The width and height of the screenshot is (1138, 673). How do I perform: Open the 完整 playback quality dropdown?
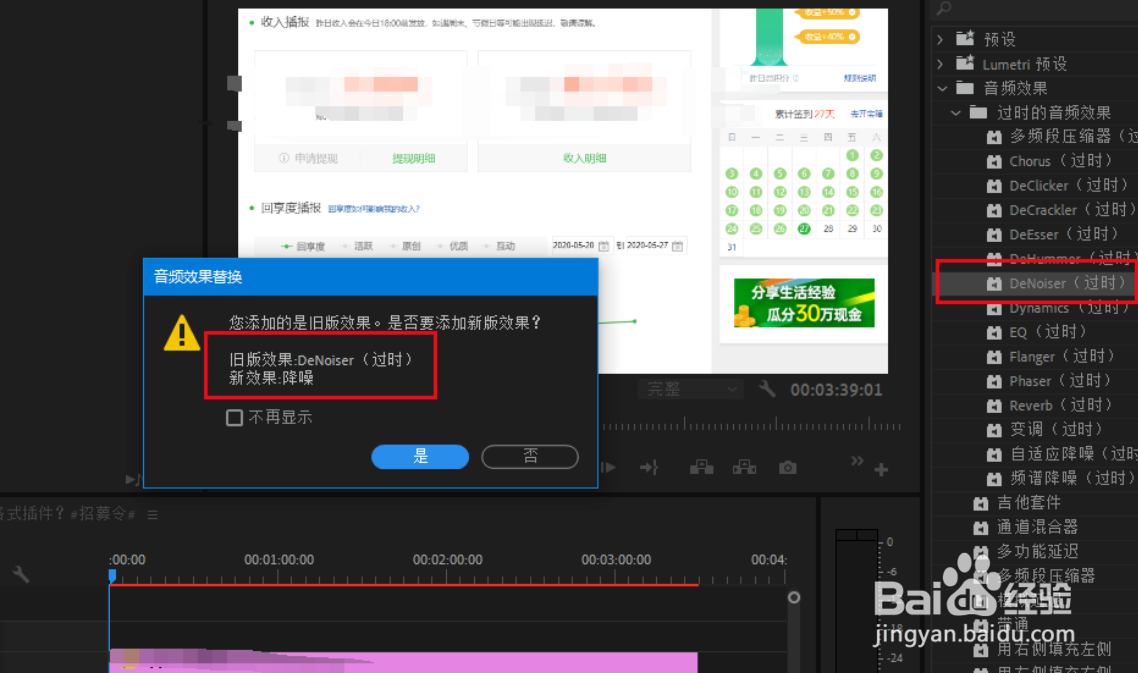pyautogui.click(x=690, y=387)
